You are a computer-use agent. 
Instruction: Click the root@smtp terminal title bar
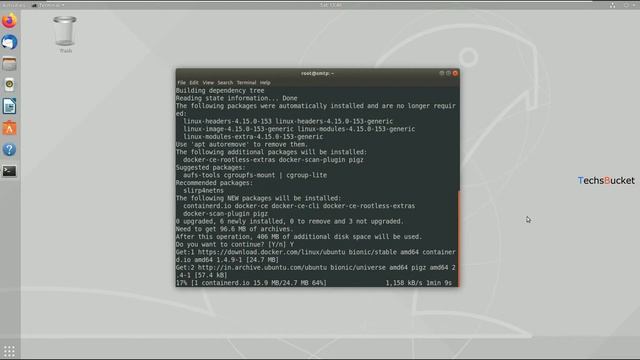318,73
